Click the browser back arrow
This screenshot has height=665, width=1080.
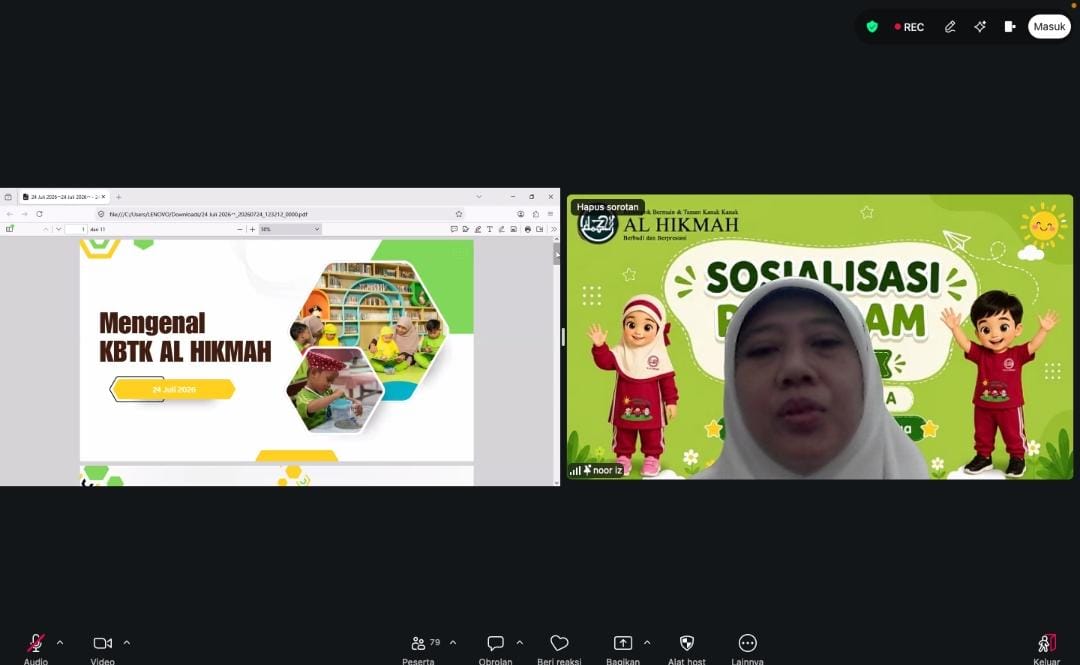tap(10, 214)
